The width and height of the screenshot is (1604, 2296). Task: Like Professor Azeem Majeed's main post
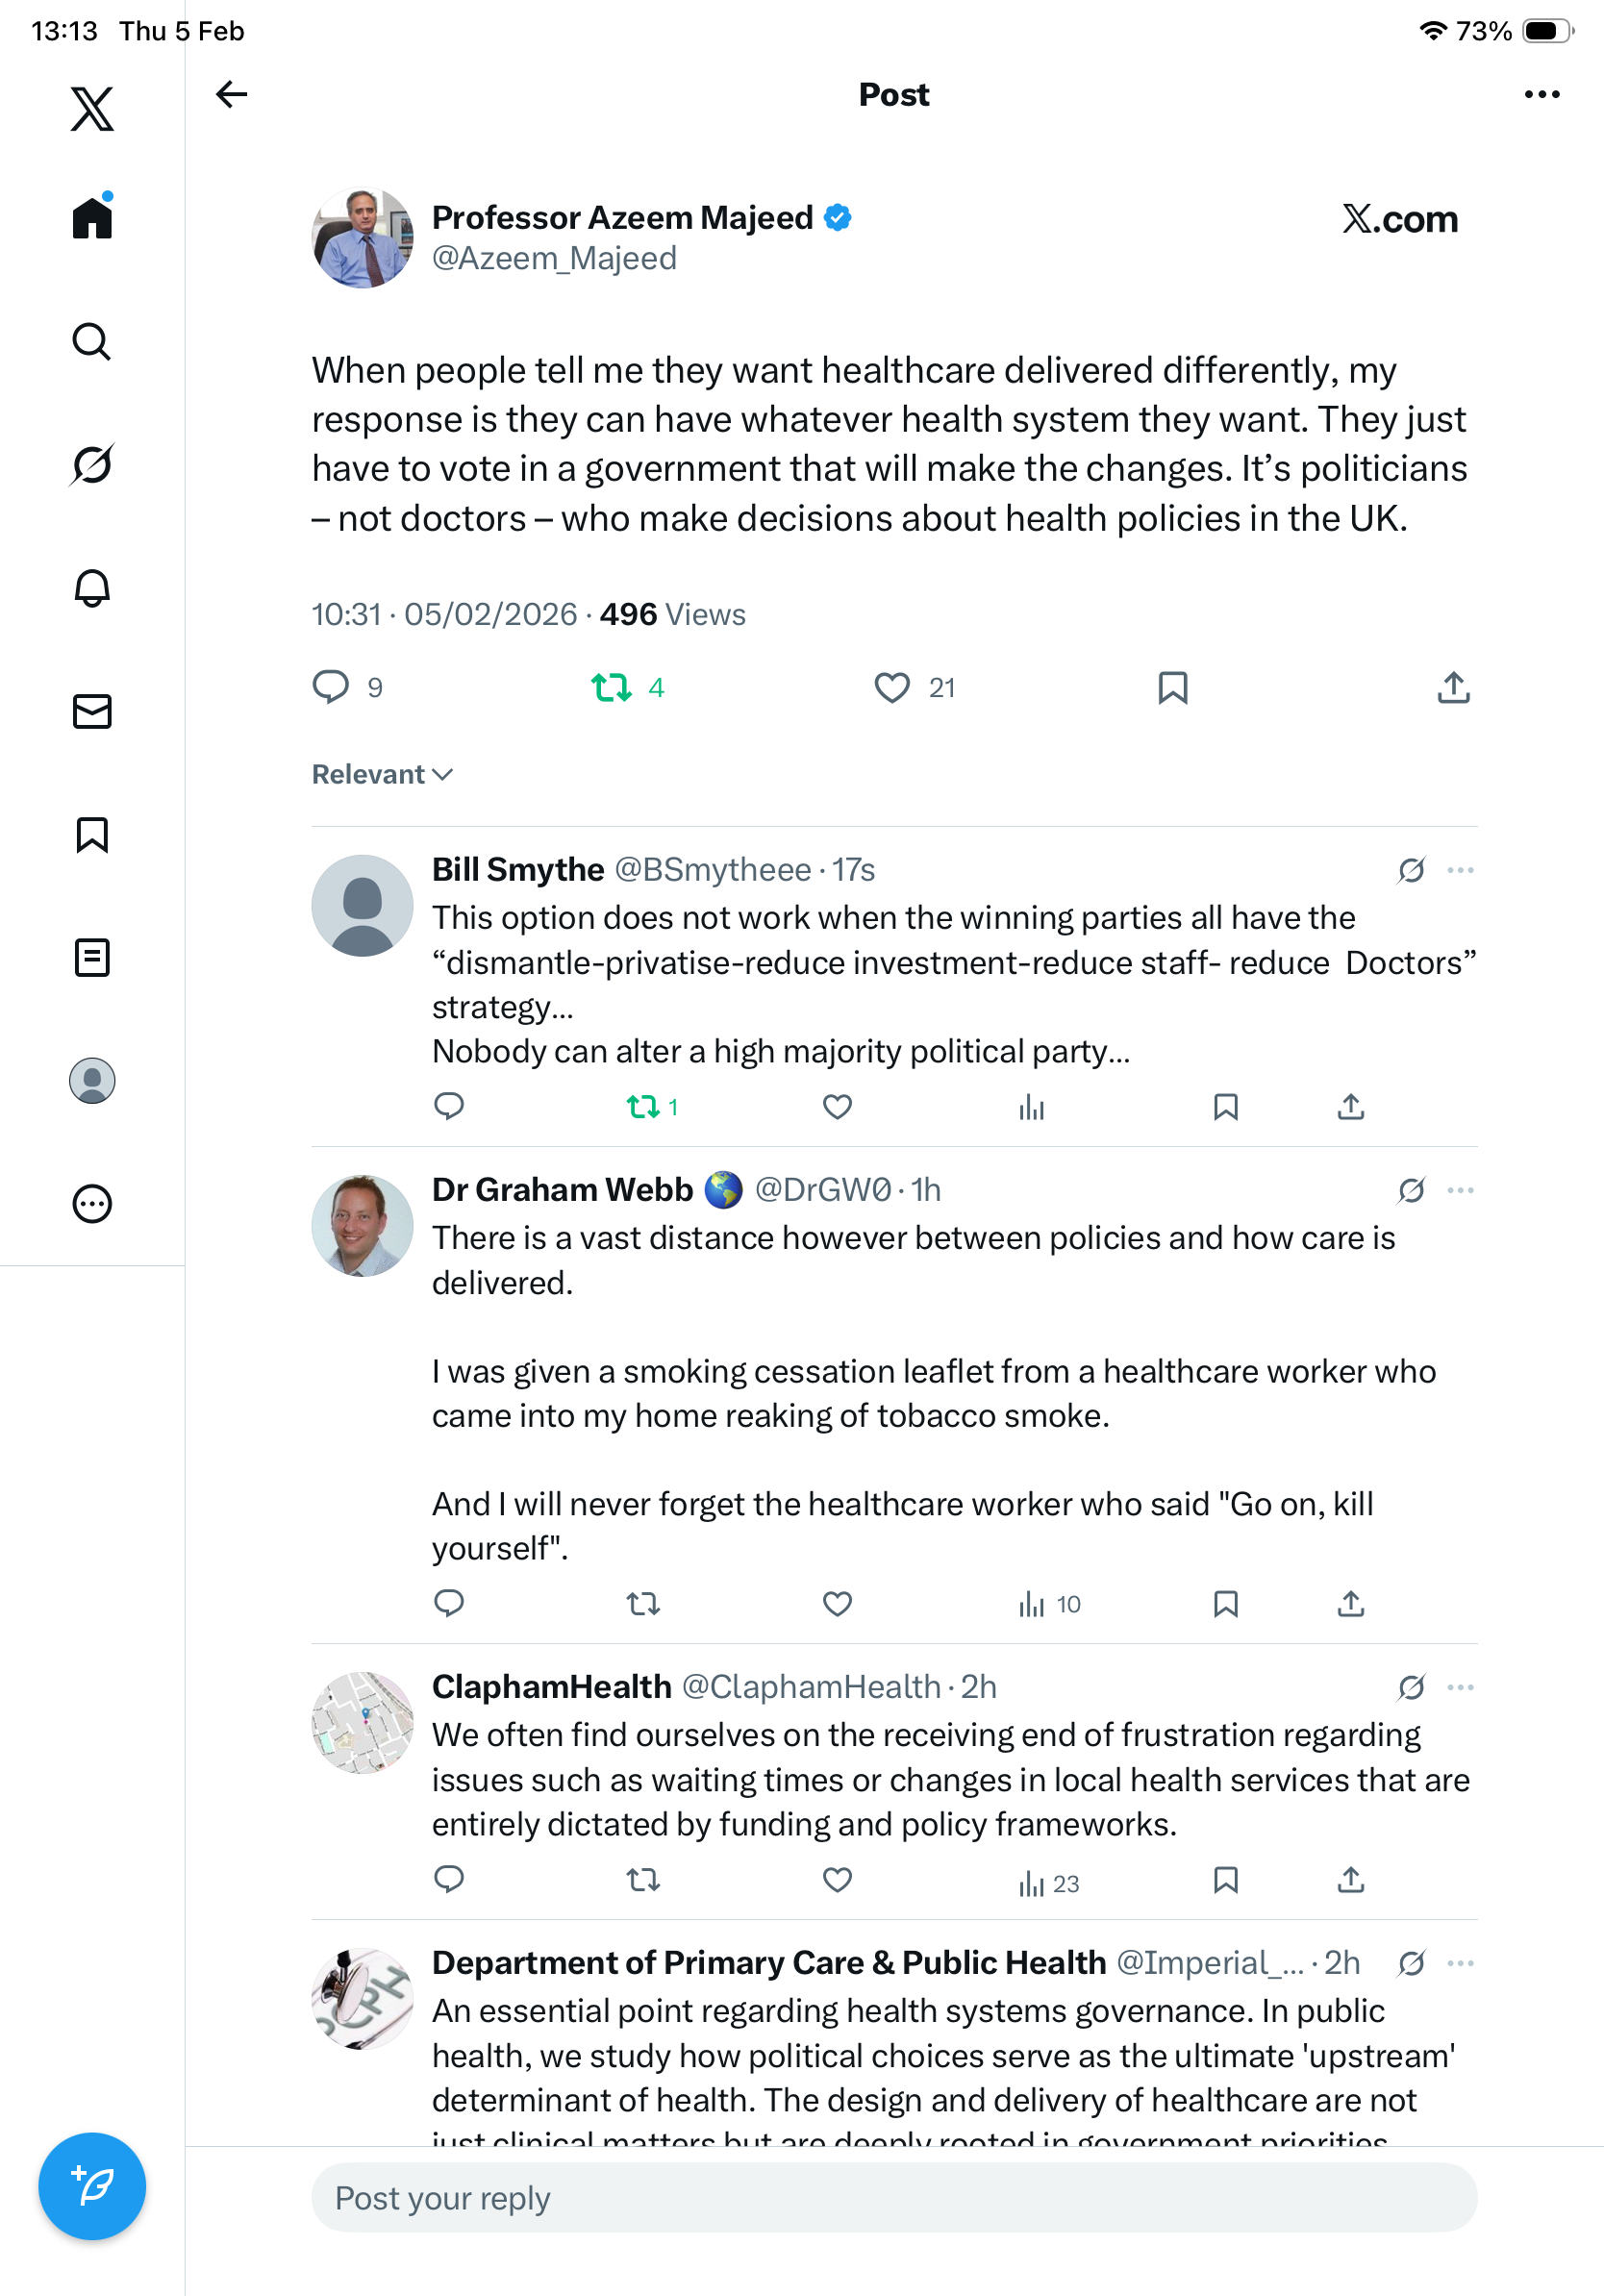click(892, 688)
